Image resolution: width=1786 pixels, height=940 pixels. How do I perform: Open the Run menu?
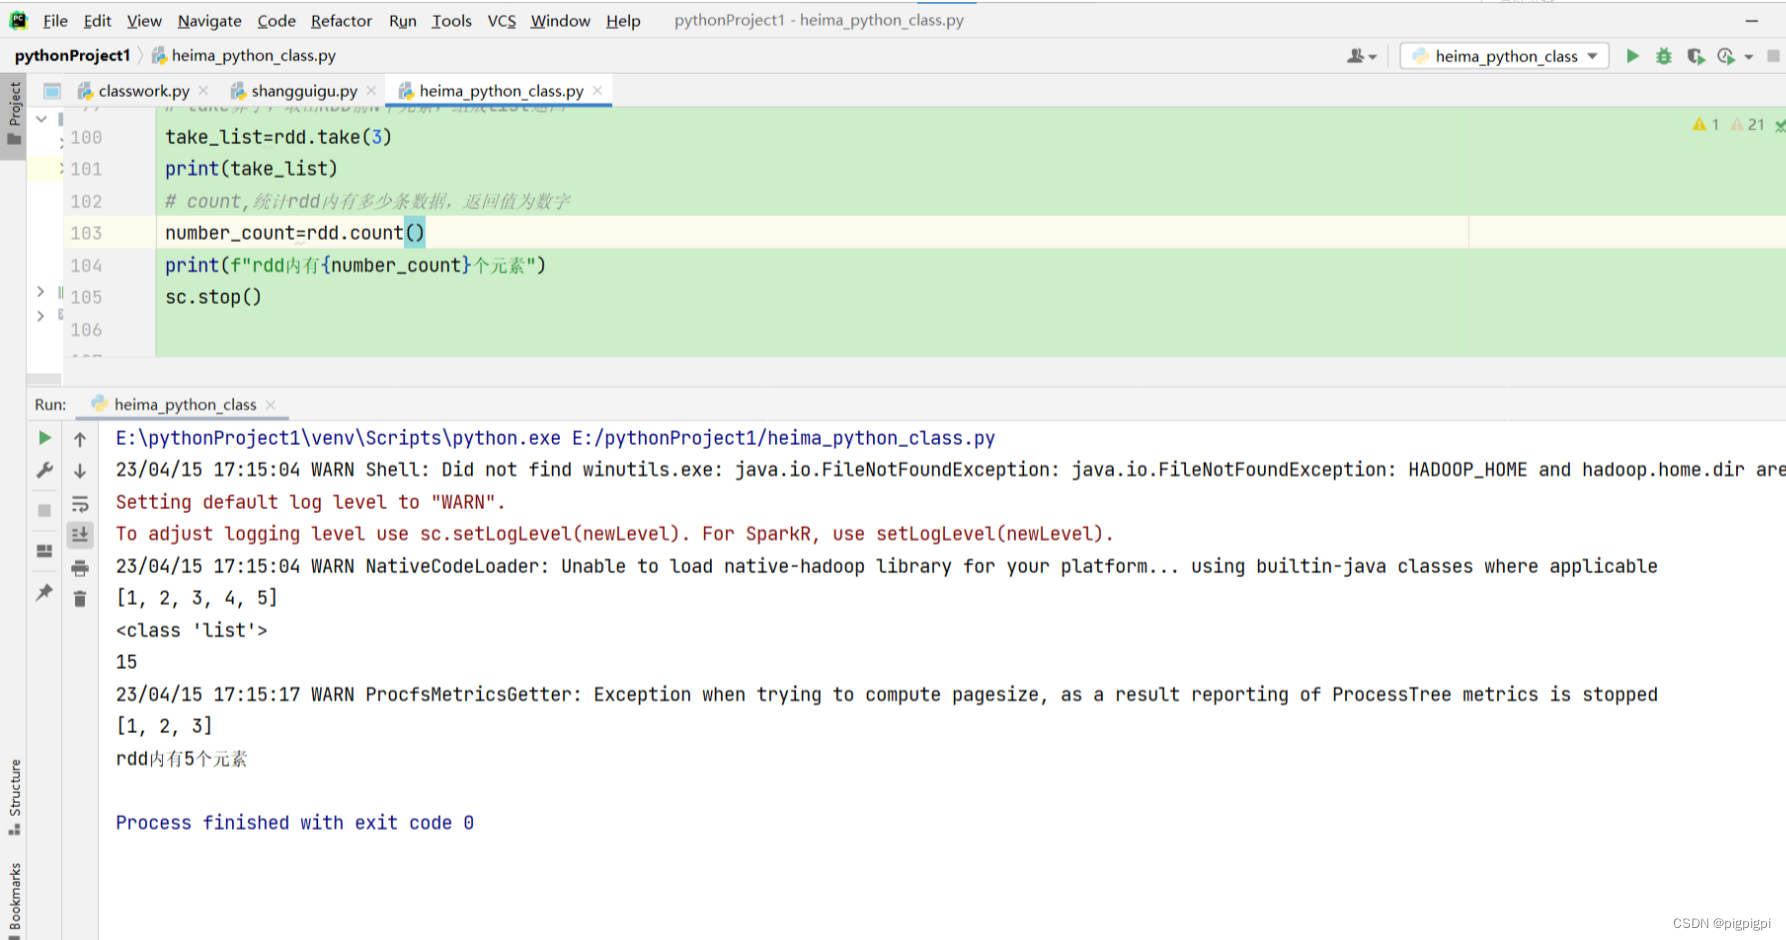(x=403, y=20)
